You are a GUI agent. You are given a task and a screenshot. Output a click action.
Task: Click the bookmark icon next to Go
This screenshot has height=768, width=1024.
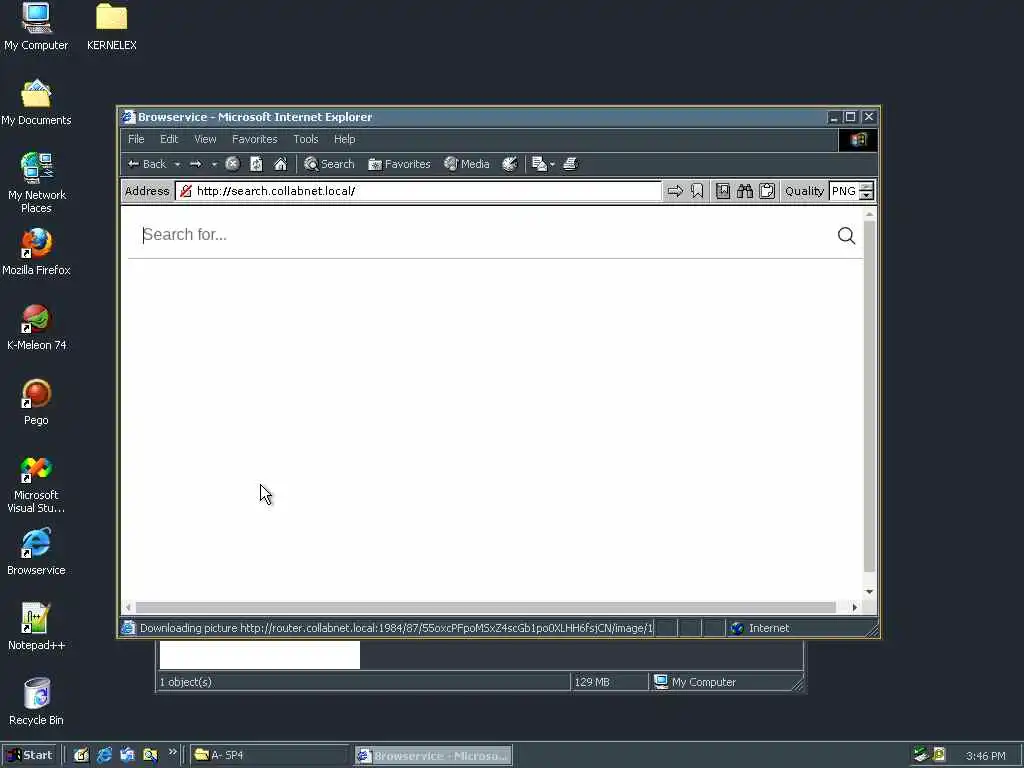697,191
